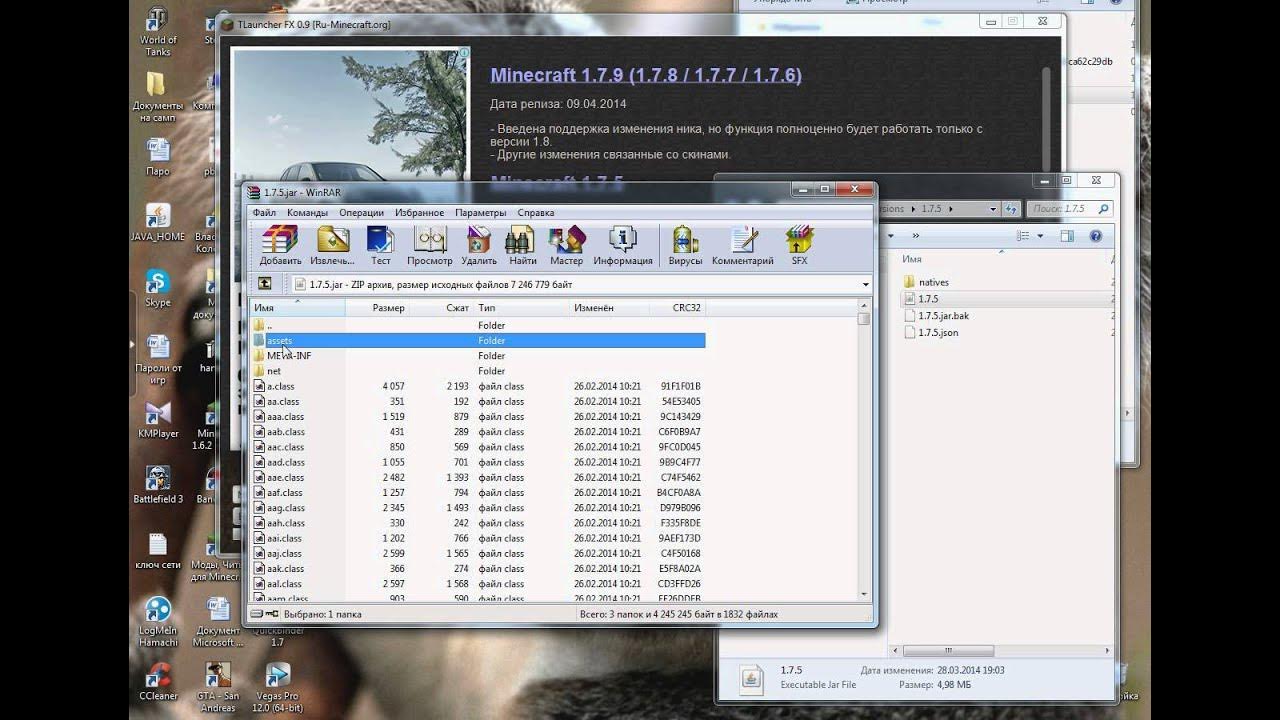Click the Minecraft 1.7.9 heading link in TLauncher
Viewport: 1280px width, 720px height.
click(x=645, y=75)
